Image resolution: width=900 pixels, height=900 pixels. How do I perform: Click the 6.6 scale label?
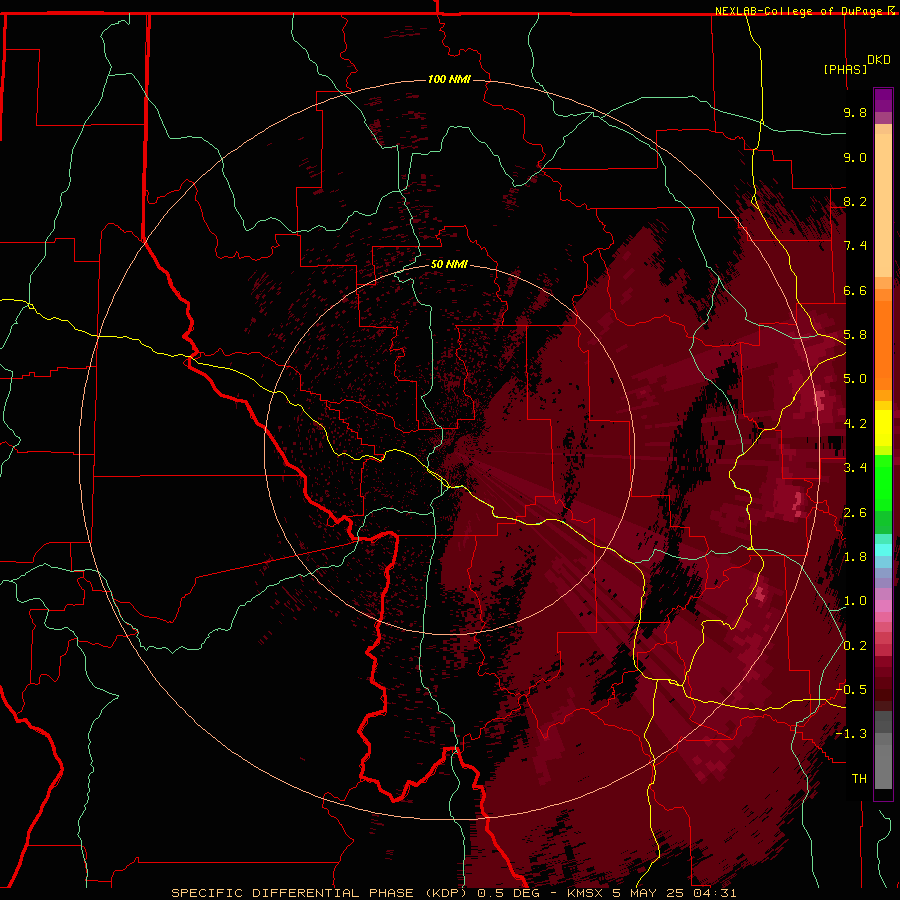point(855,290)
